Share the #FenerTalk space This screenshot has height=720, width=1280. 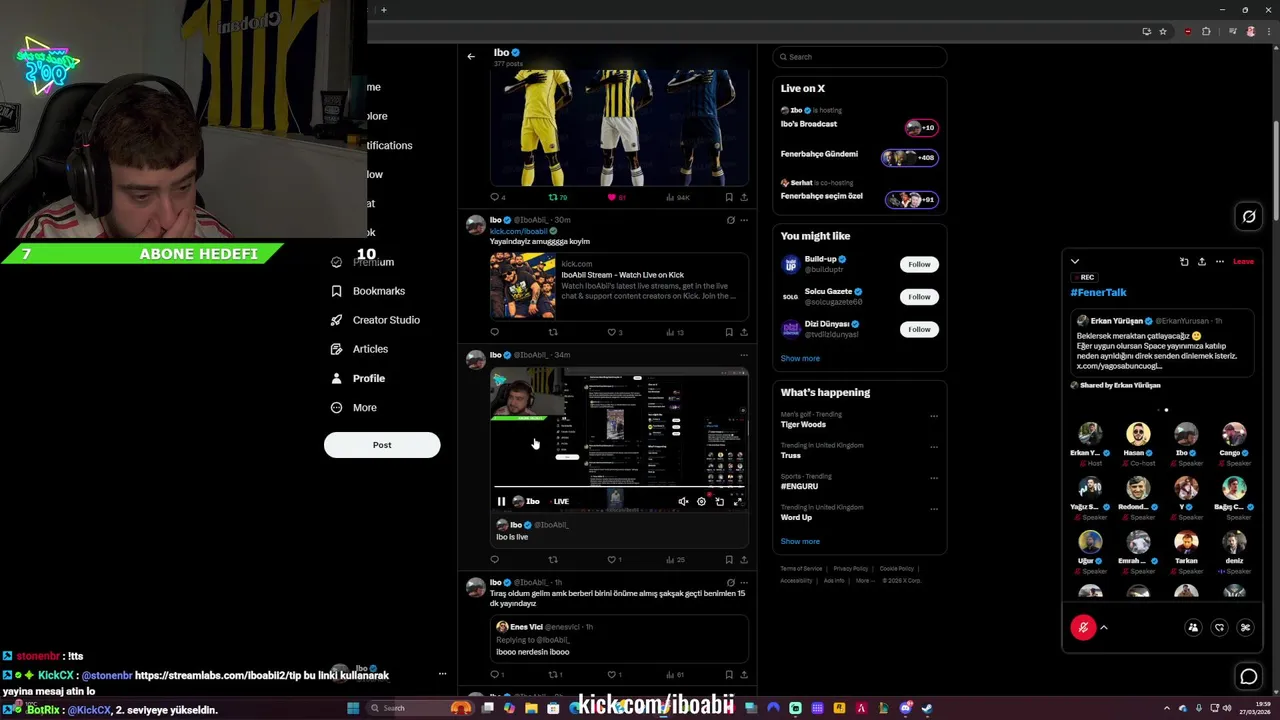(x=1202, y=262)
